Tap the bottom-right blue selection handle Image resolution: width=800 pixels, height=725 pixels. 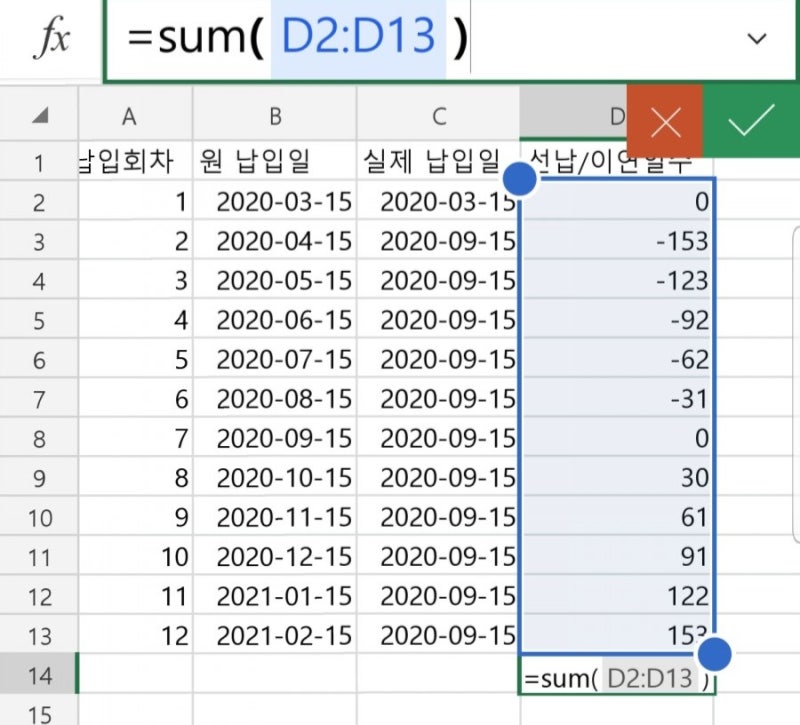714,654
